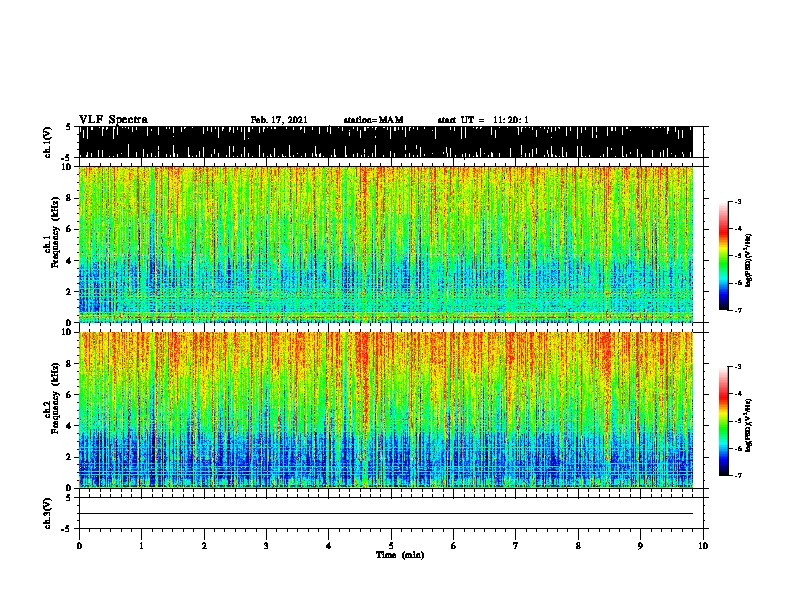Click the ch.2 spectrogram color bar

[724, 421]
